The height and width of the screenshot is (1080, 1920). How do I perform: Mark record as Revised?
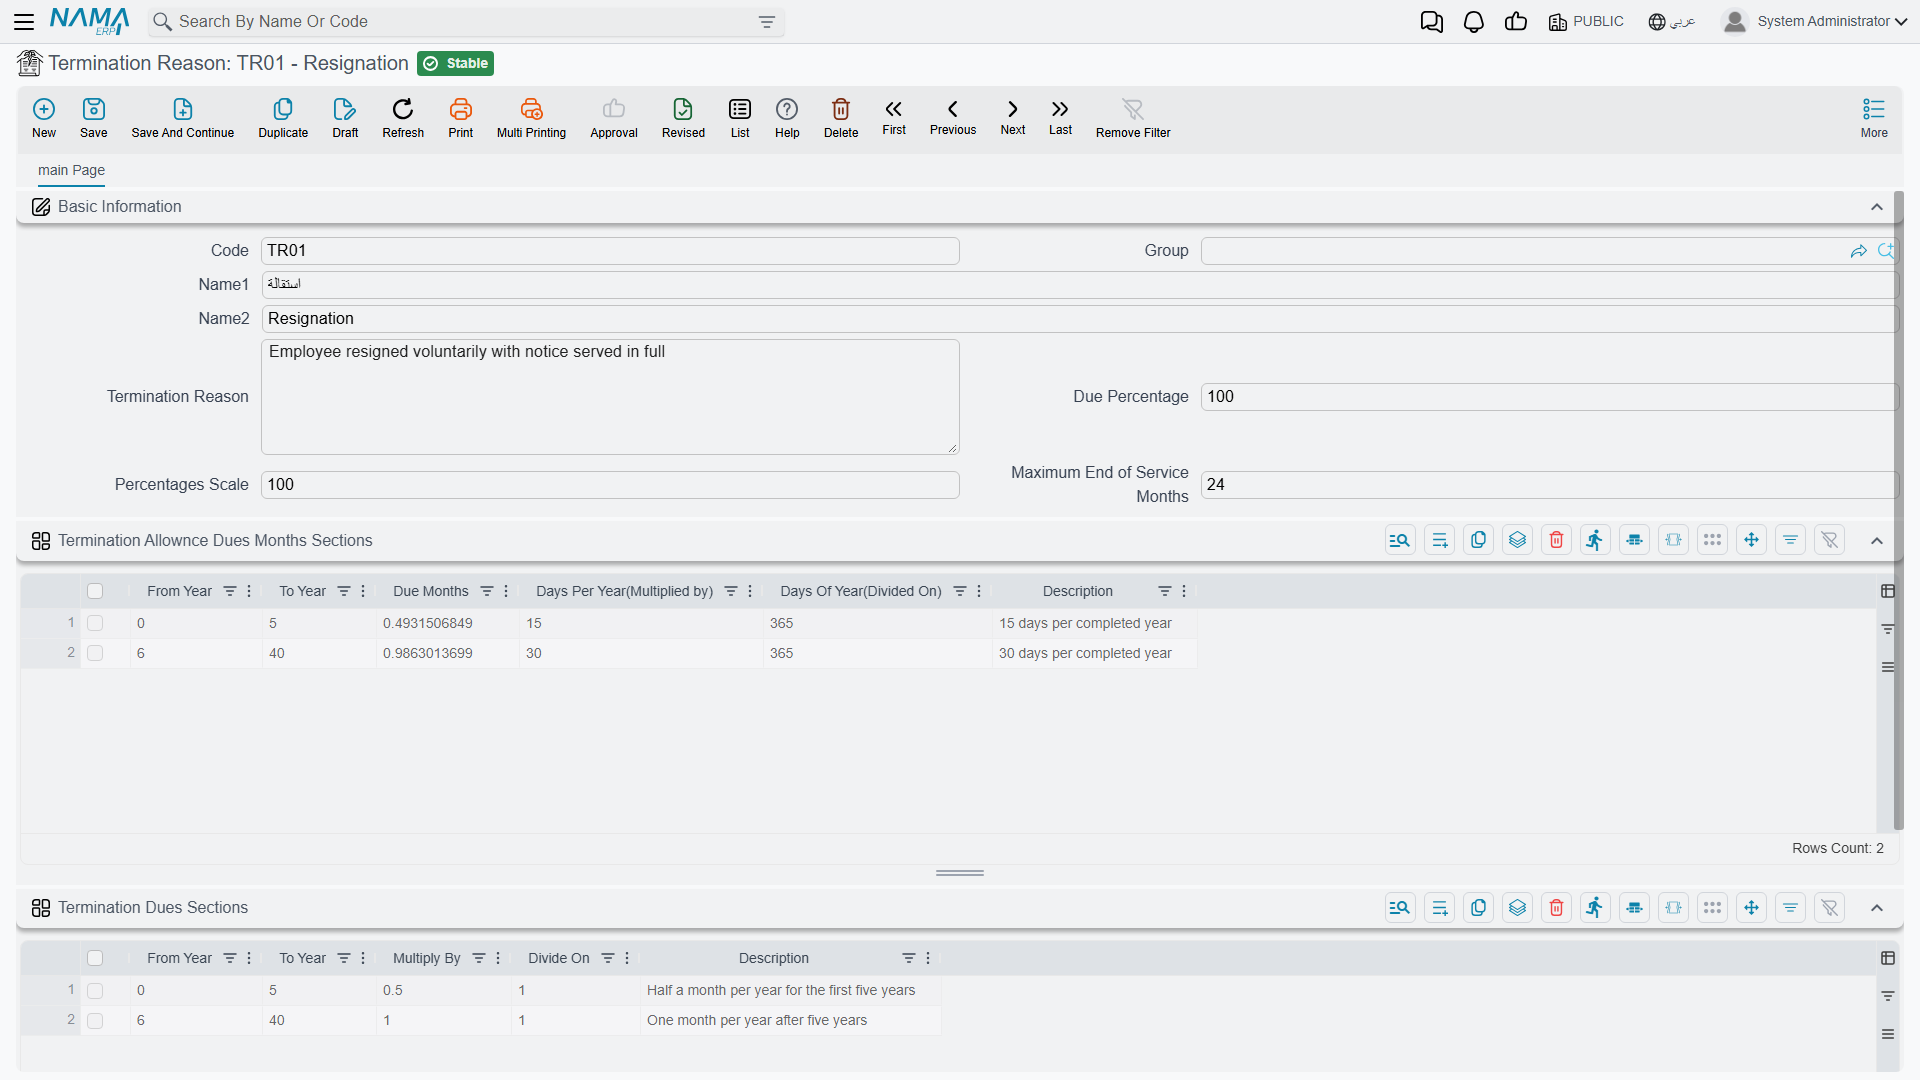683,118
